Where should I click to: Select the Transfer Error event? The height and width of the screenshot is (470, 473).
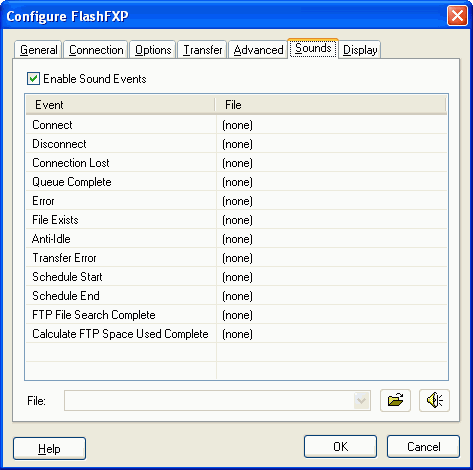point(236,258)
